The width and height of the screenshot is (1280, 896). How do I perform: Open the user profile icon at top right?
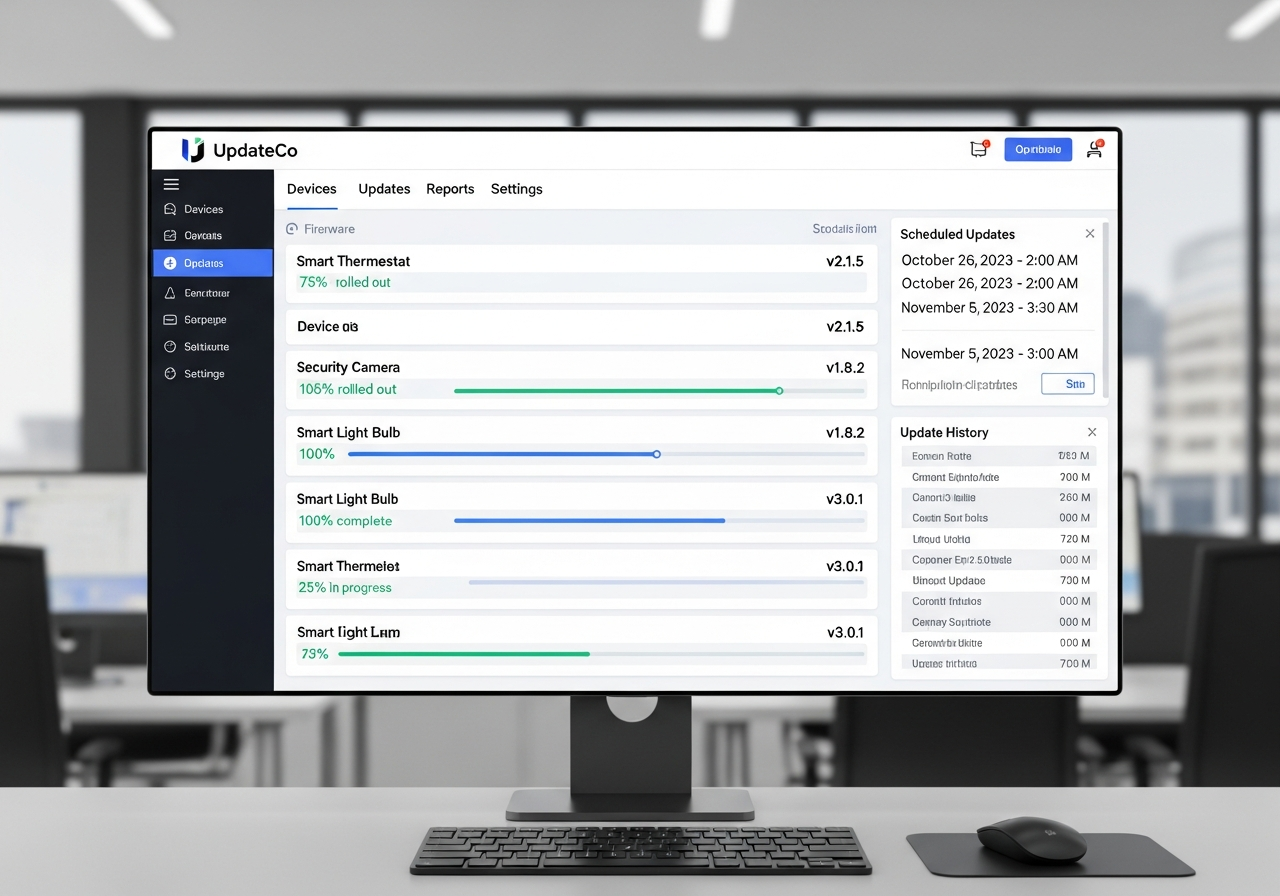[x=1095, y=149]
